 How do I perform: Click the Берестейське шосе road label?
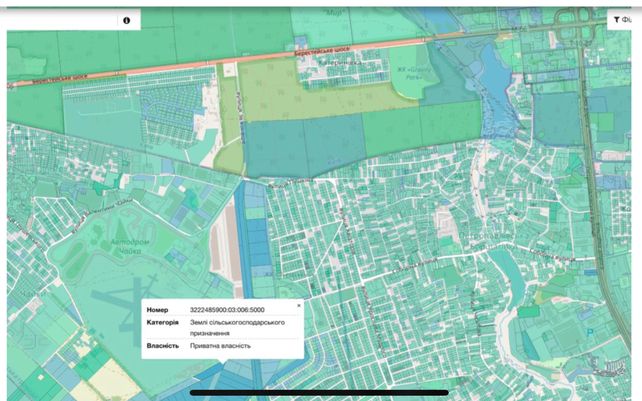coord(322,51)
